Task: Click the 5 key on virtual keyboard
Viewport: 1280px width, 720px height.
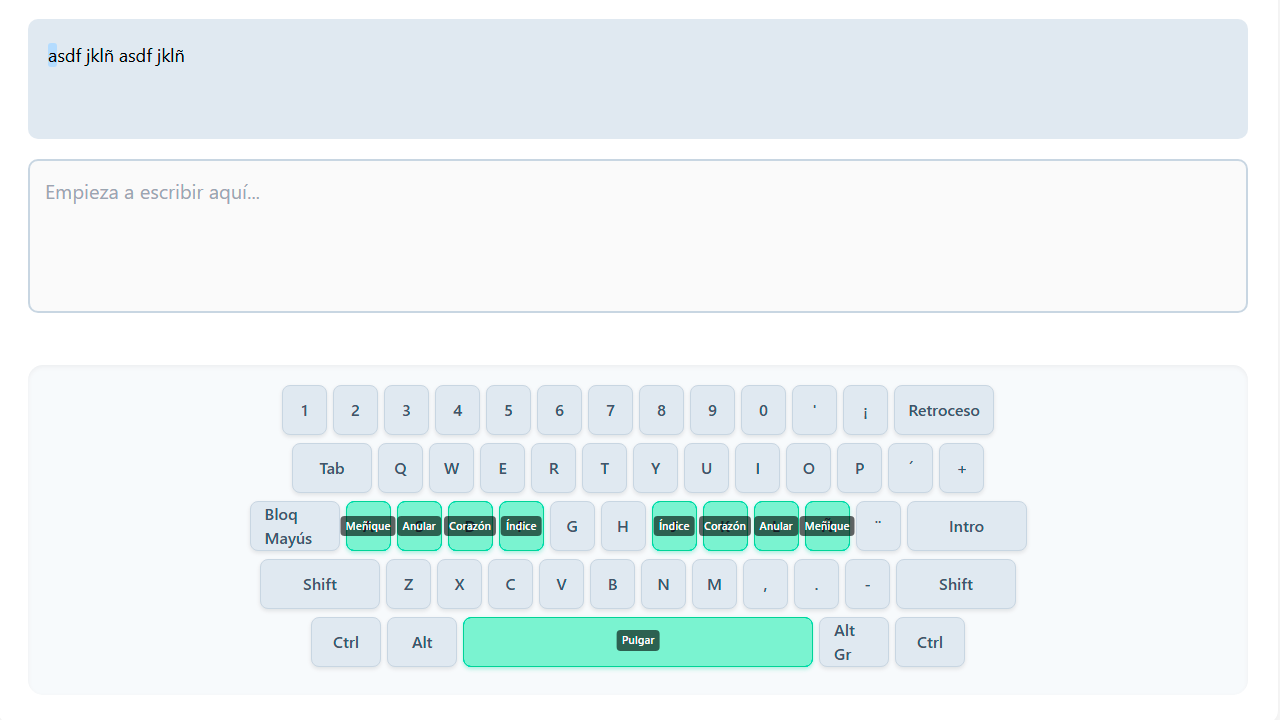Action: click(509, 410)
